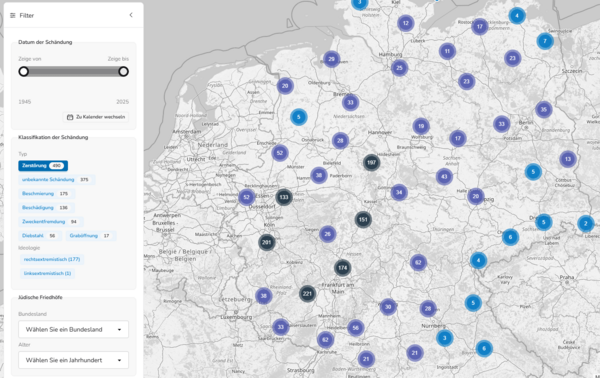Image resolution: width=600 pixels, height=378 pixels.
Task: Toggle the unbekannte Schändung filter chip
Action: pos(56,180)
